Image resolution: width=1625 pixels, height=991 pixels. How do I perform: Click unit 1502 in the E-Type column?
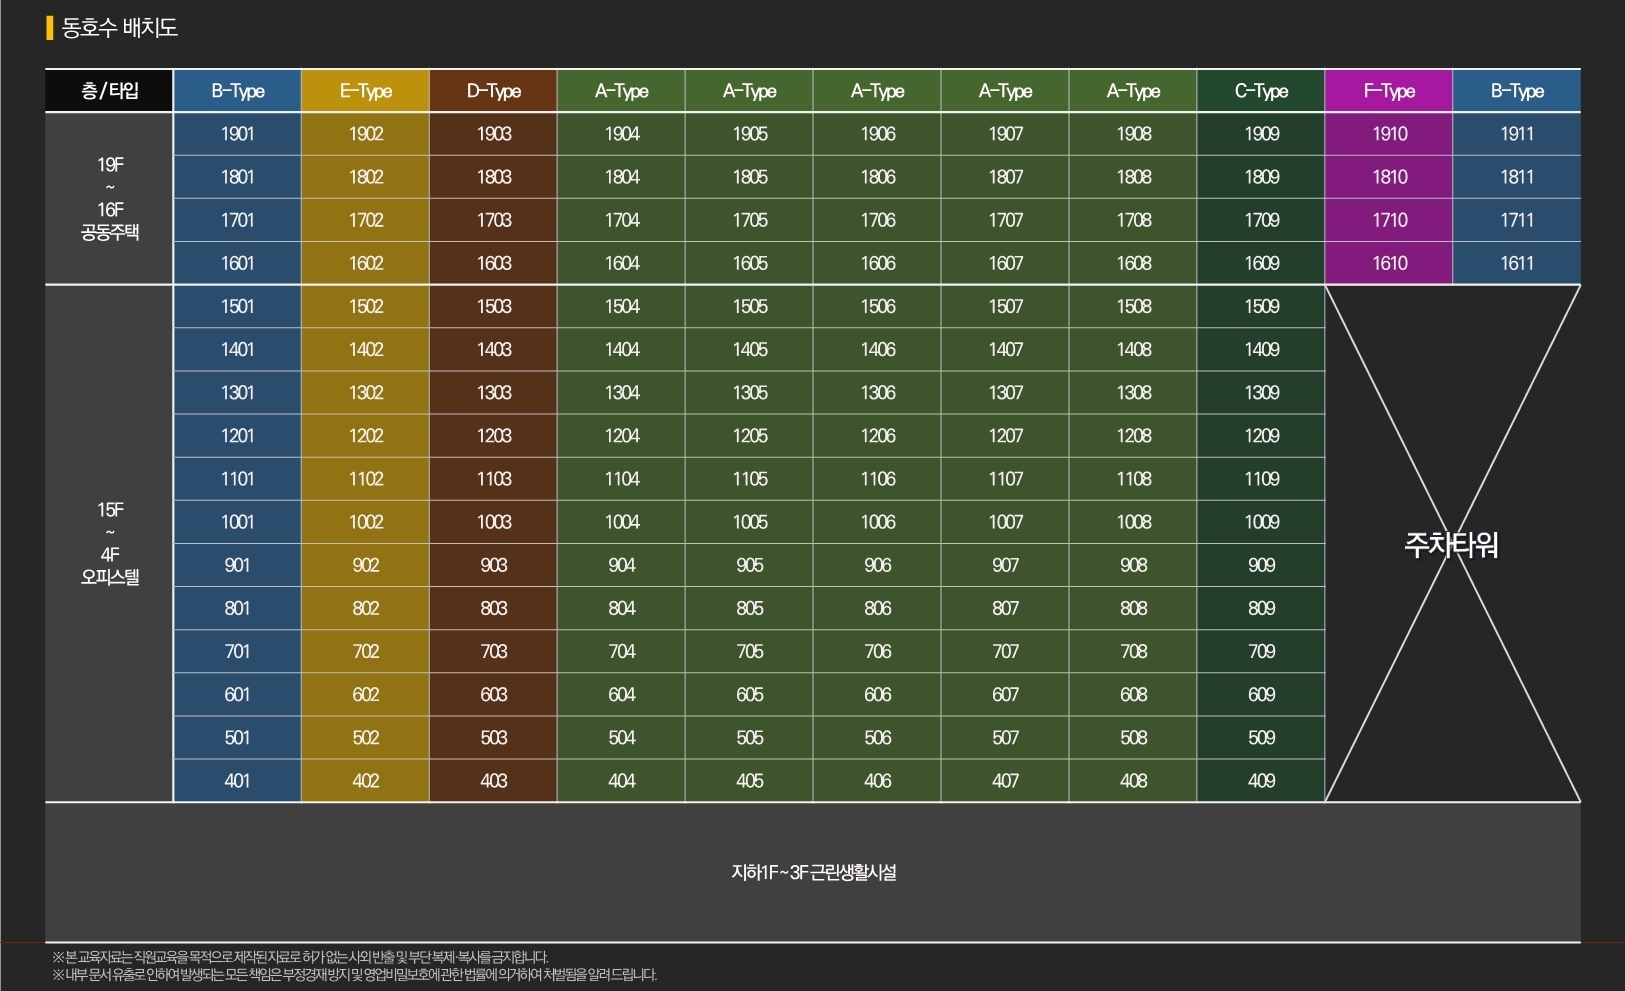pos(365,306)
